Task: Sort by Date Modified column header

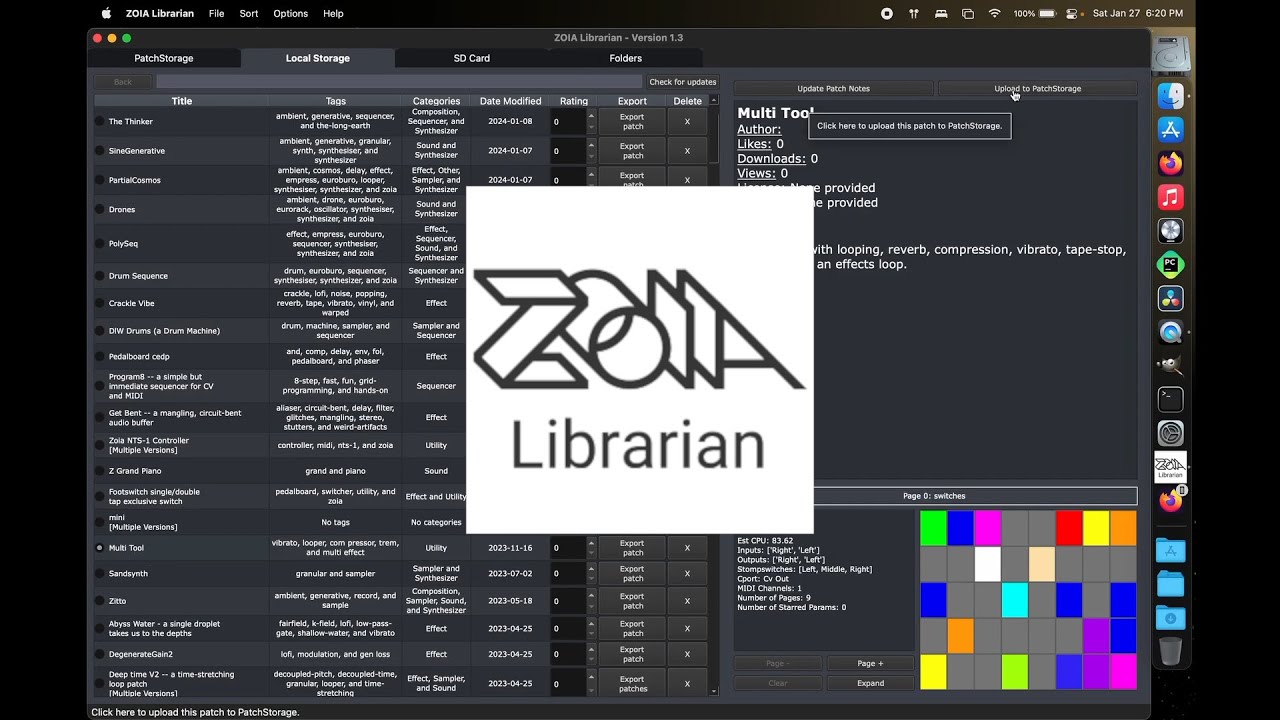Action: (510, 101)
